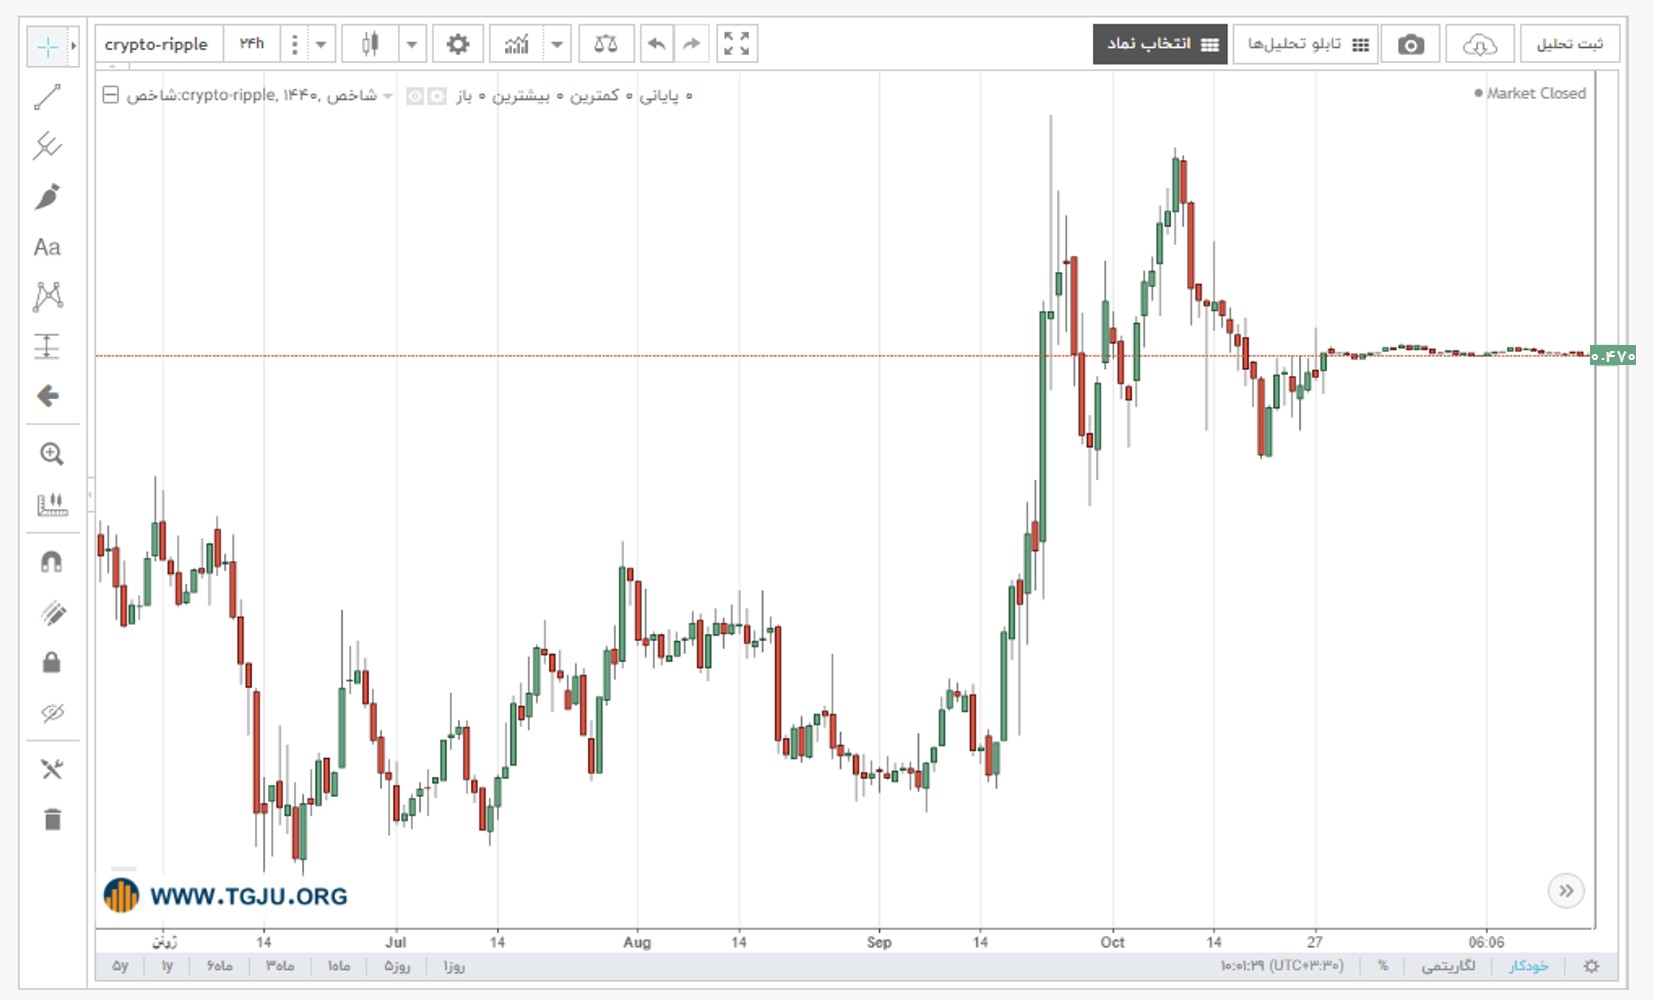Select the crosshair cursor tool
The image size is (1653, 1000).
pos(47,46)
